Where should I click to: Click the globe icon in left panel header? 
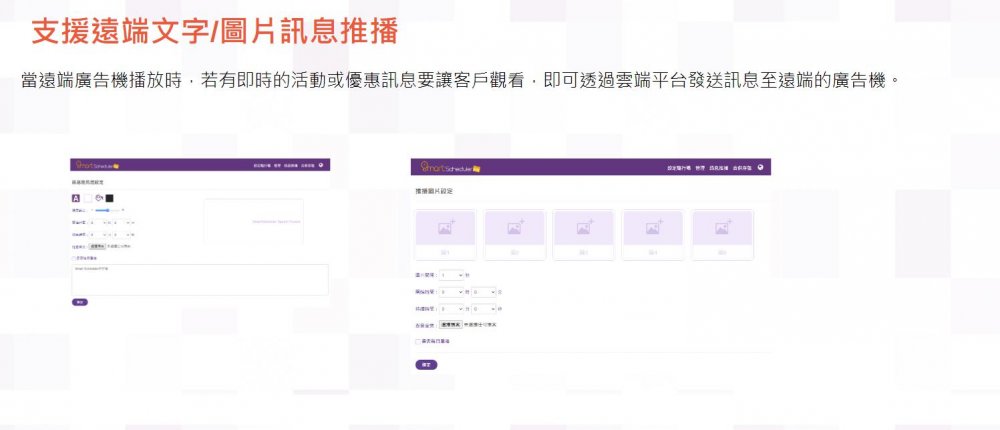(321, 164)
